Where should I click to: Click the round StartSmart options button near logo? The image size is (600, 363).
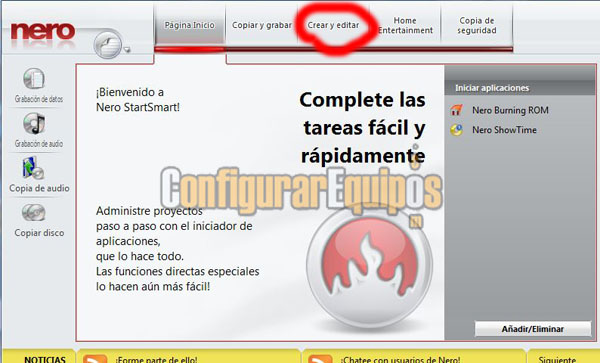point(108,44)
